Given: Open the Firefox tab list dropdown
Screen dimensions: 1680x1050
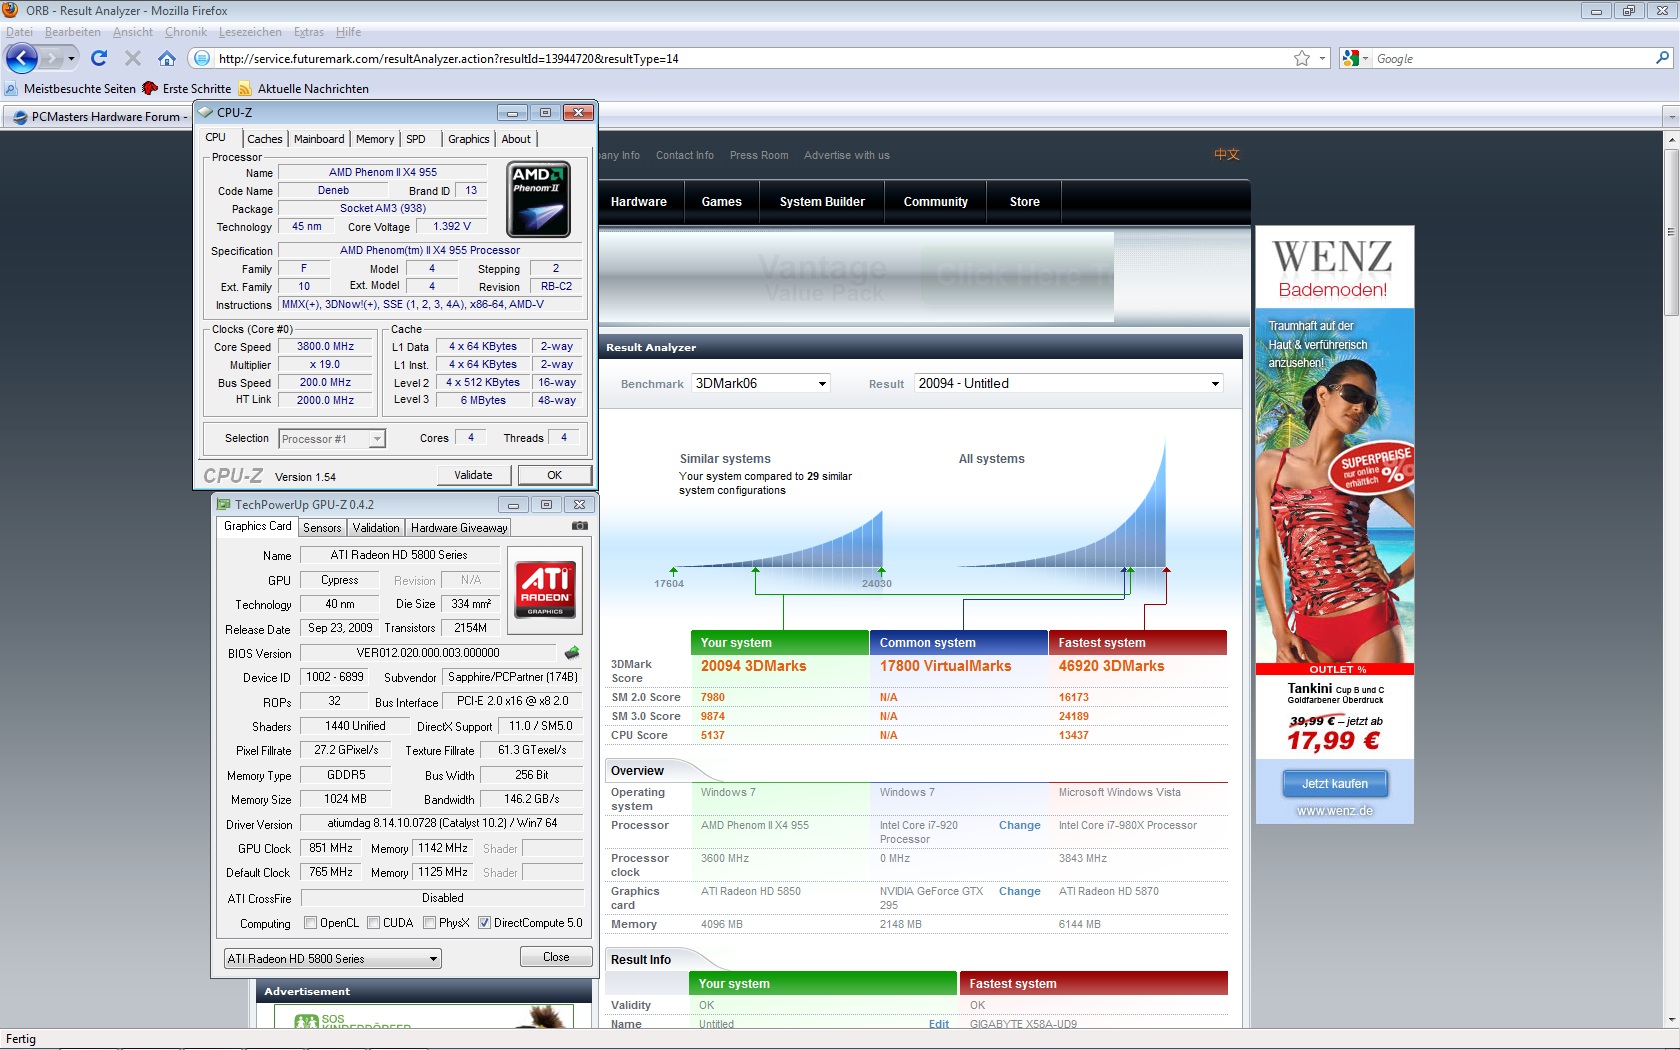Looking at the screenshot, I should 1670,117.
